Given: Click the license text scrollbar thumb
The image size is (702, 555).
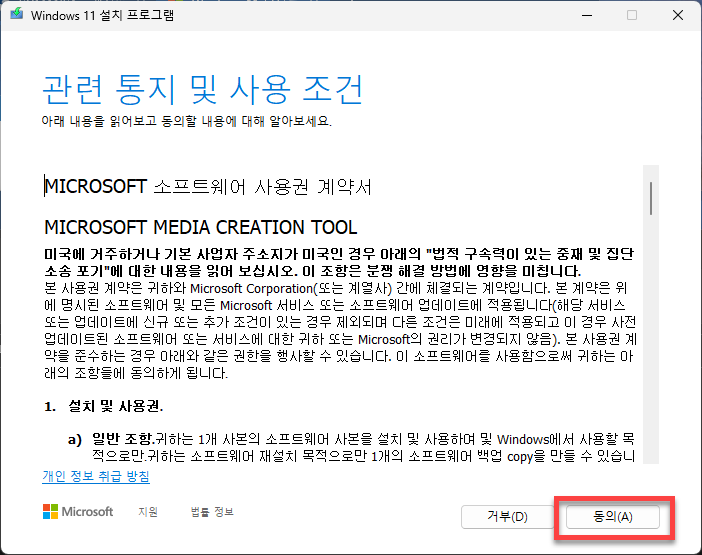Looking at the screenshot, I should (651, 198).
